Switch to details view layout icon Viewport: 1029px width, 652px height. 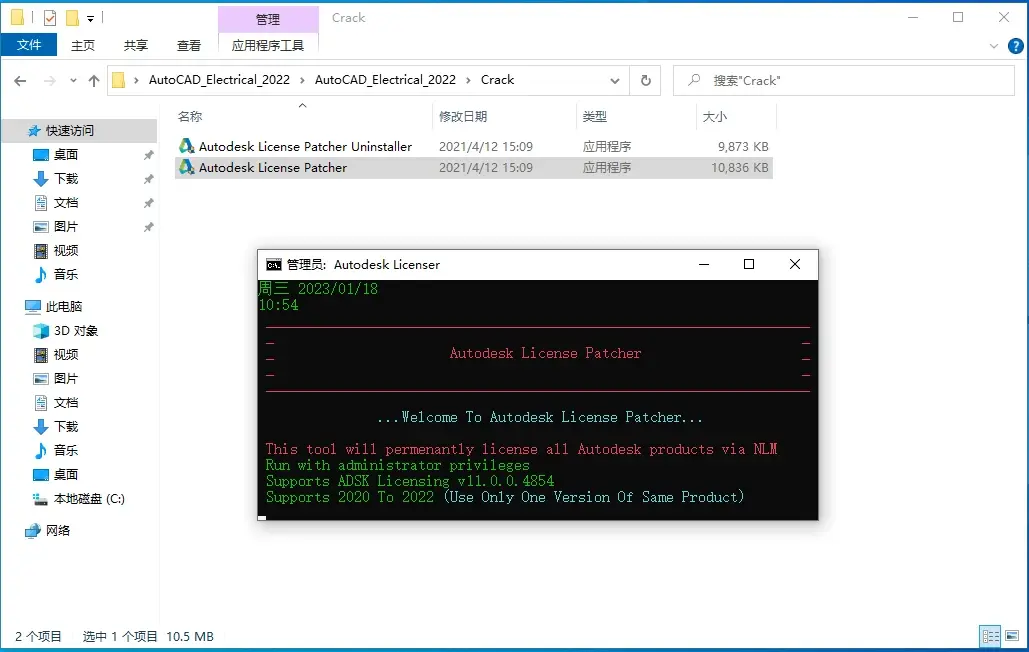click(x=990, y=636)
